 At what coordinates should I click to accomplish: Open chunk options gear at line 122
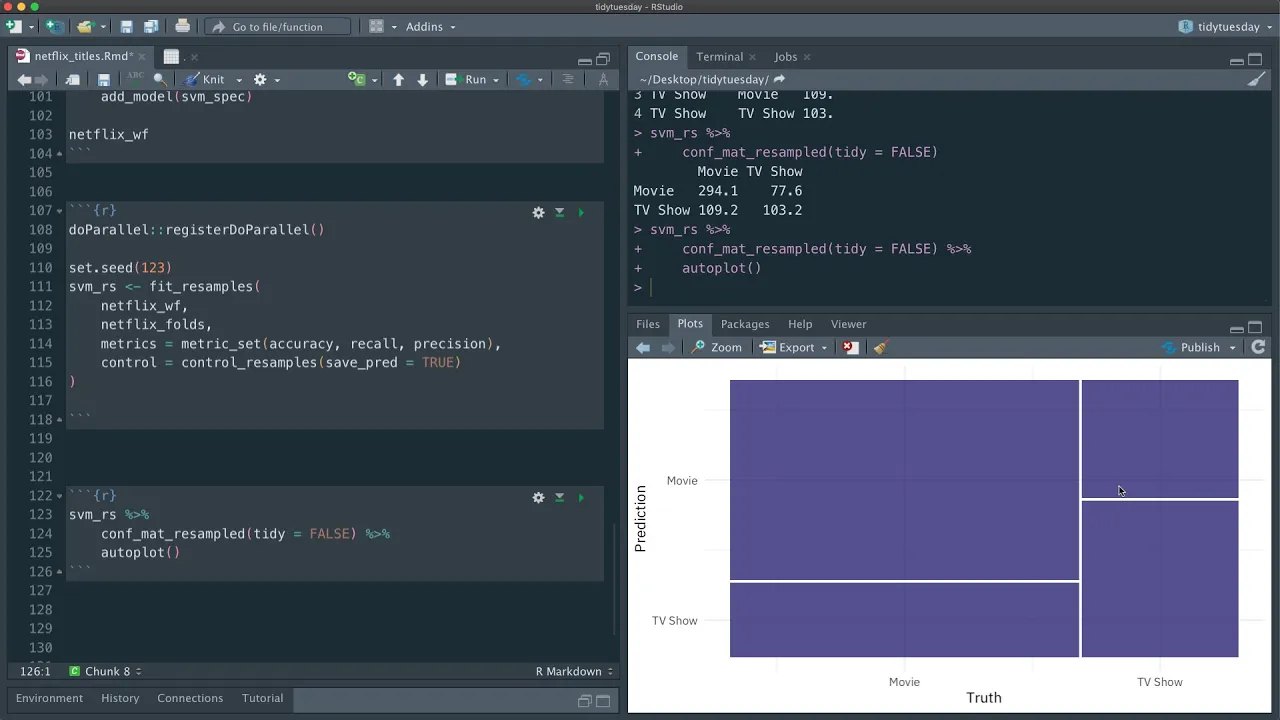click(x=538, y=497)
